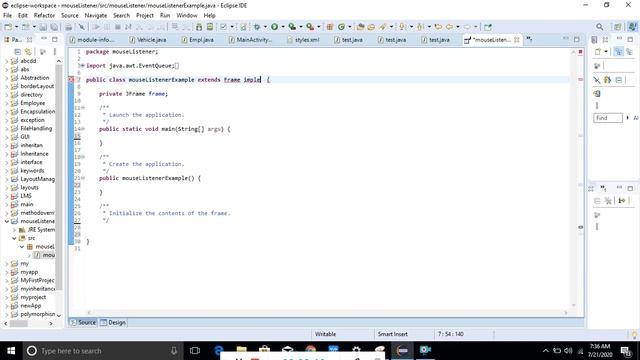640x360 pixels.
Task: Switch to MainActivity editor tab
Action: click(x=250, y=40)
